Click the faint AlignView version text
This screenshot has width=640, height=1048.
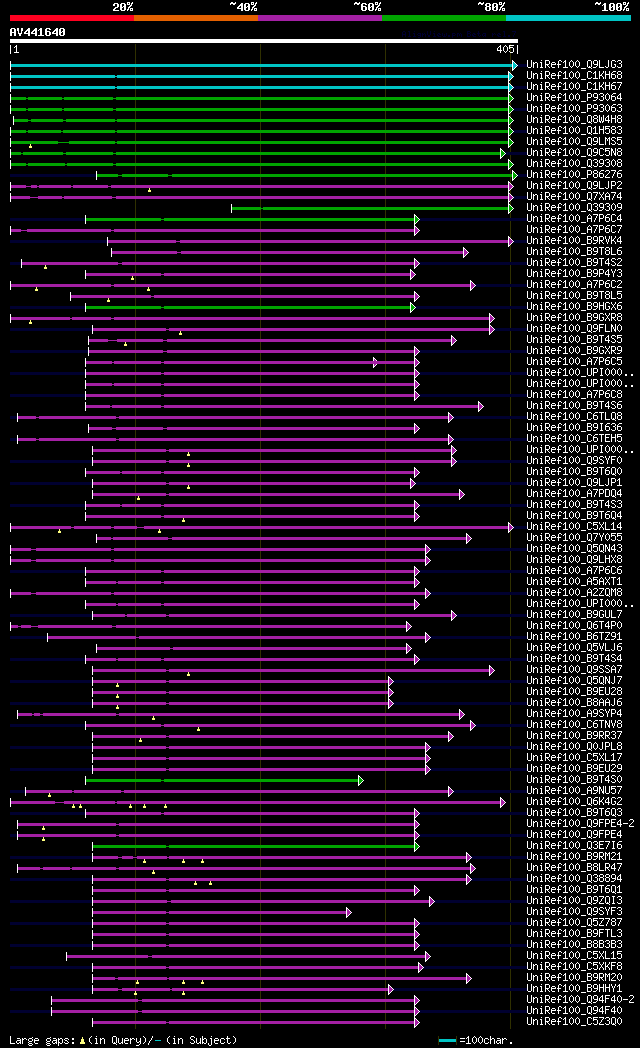point(459,33)
